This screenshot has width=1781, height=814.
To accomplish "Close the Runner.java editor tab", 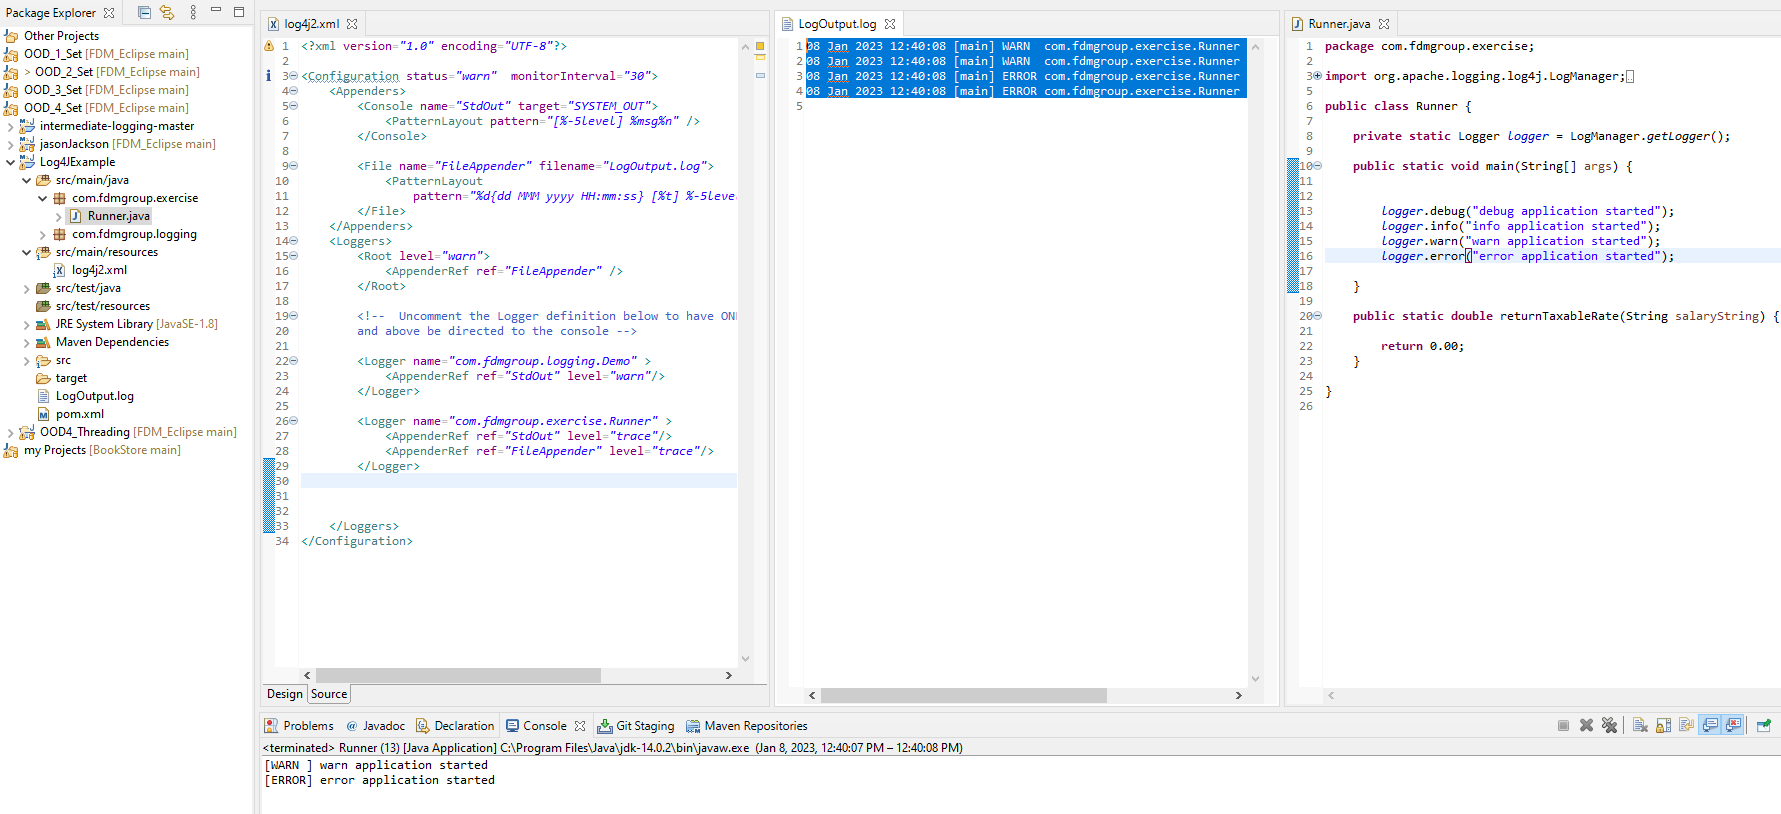I will tap(1384, 24).
